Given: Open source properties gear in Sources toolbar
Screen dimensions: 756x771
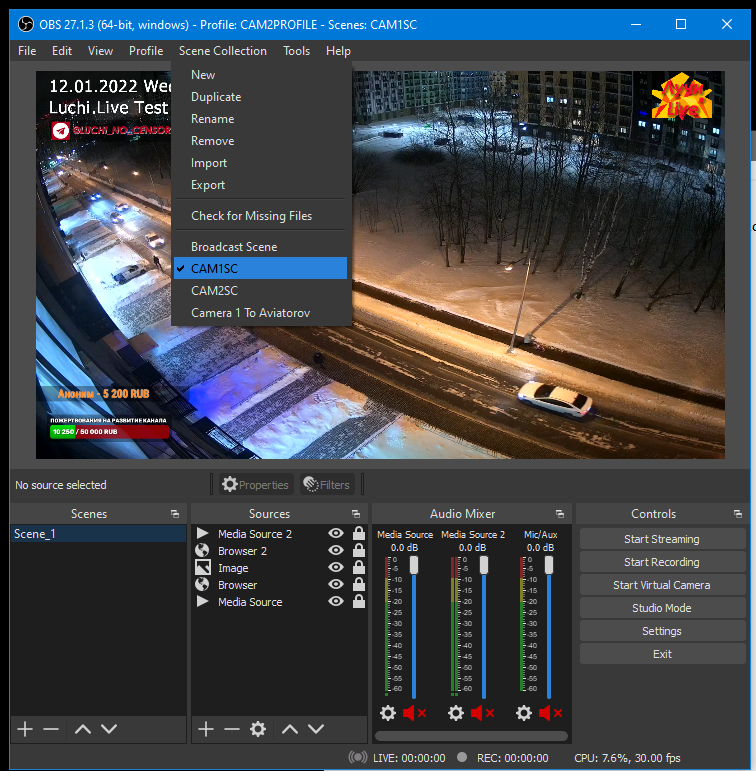Looking at the screenshot, I should click(258, 729).
